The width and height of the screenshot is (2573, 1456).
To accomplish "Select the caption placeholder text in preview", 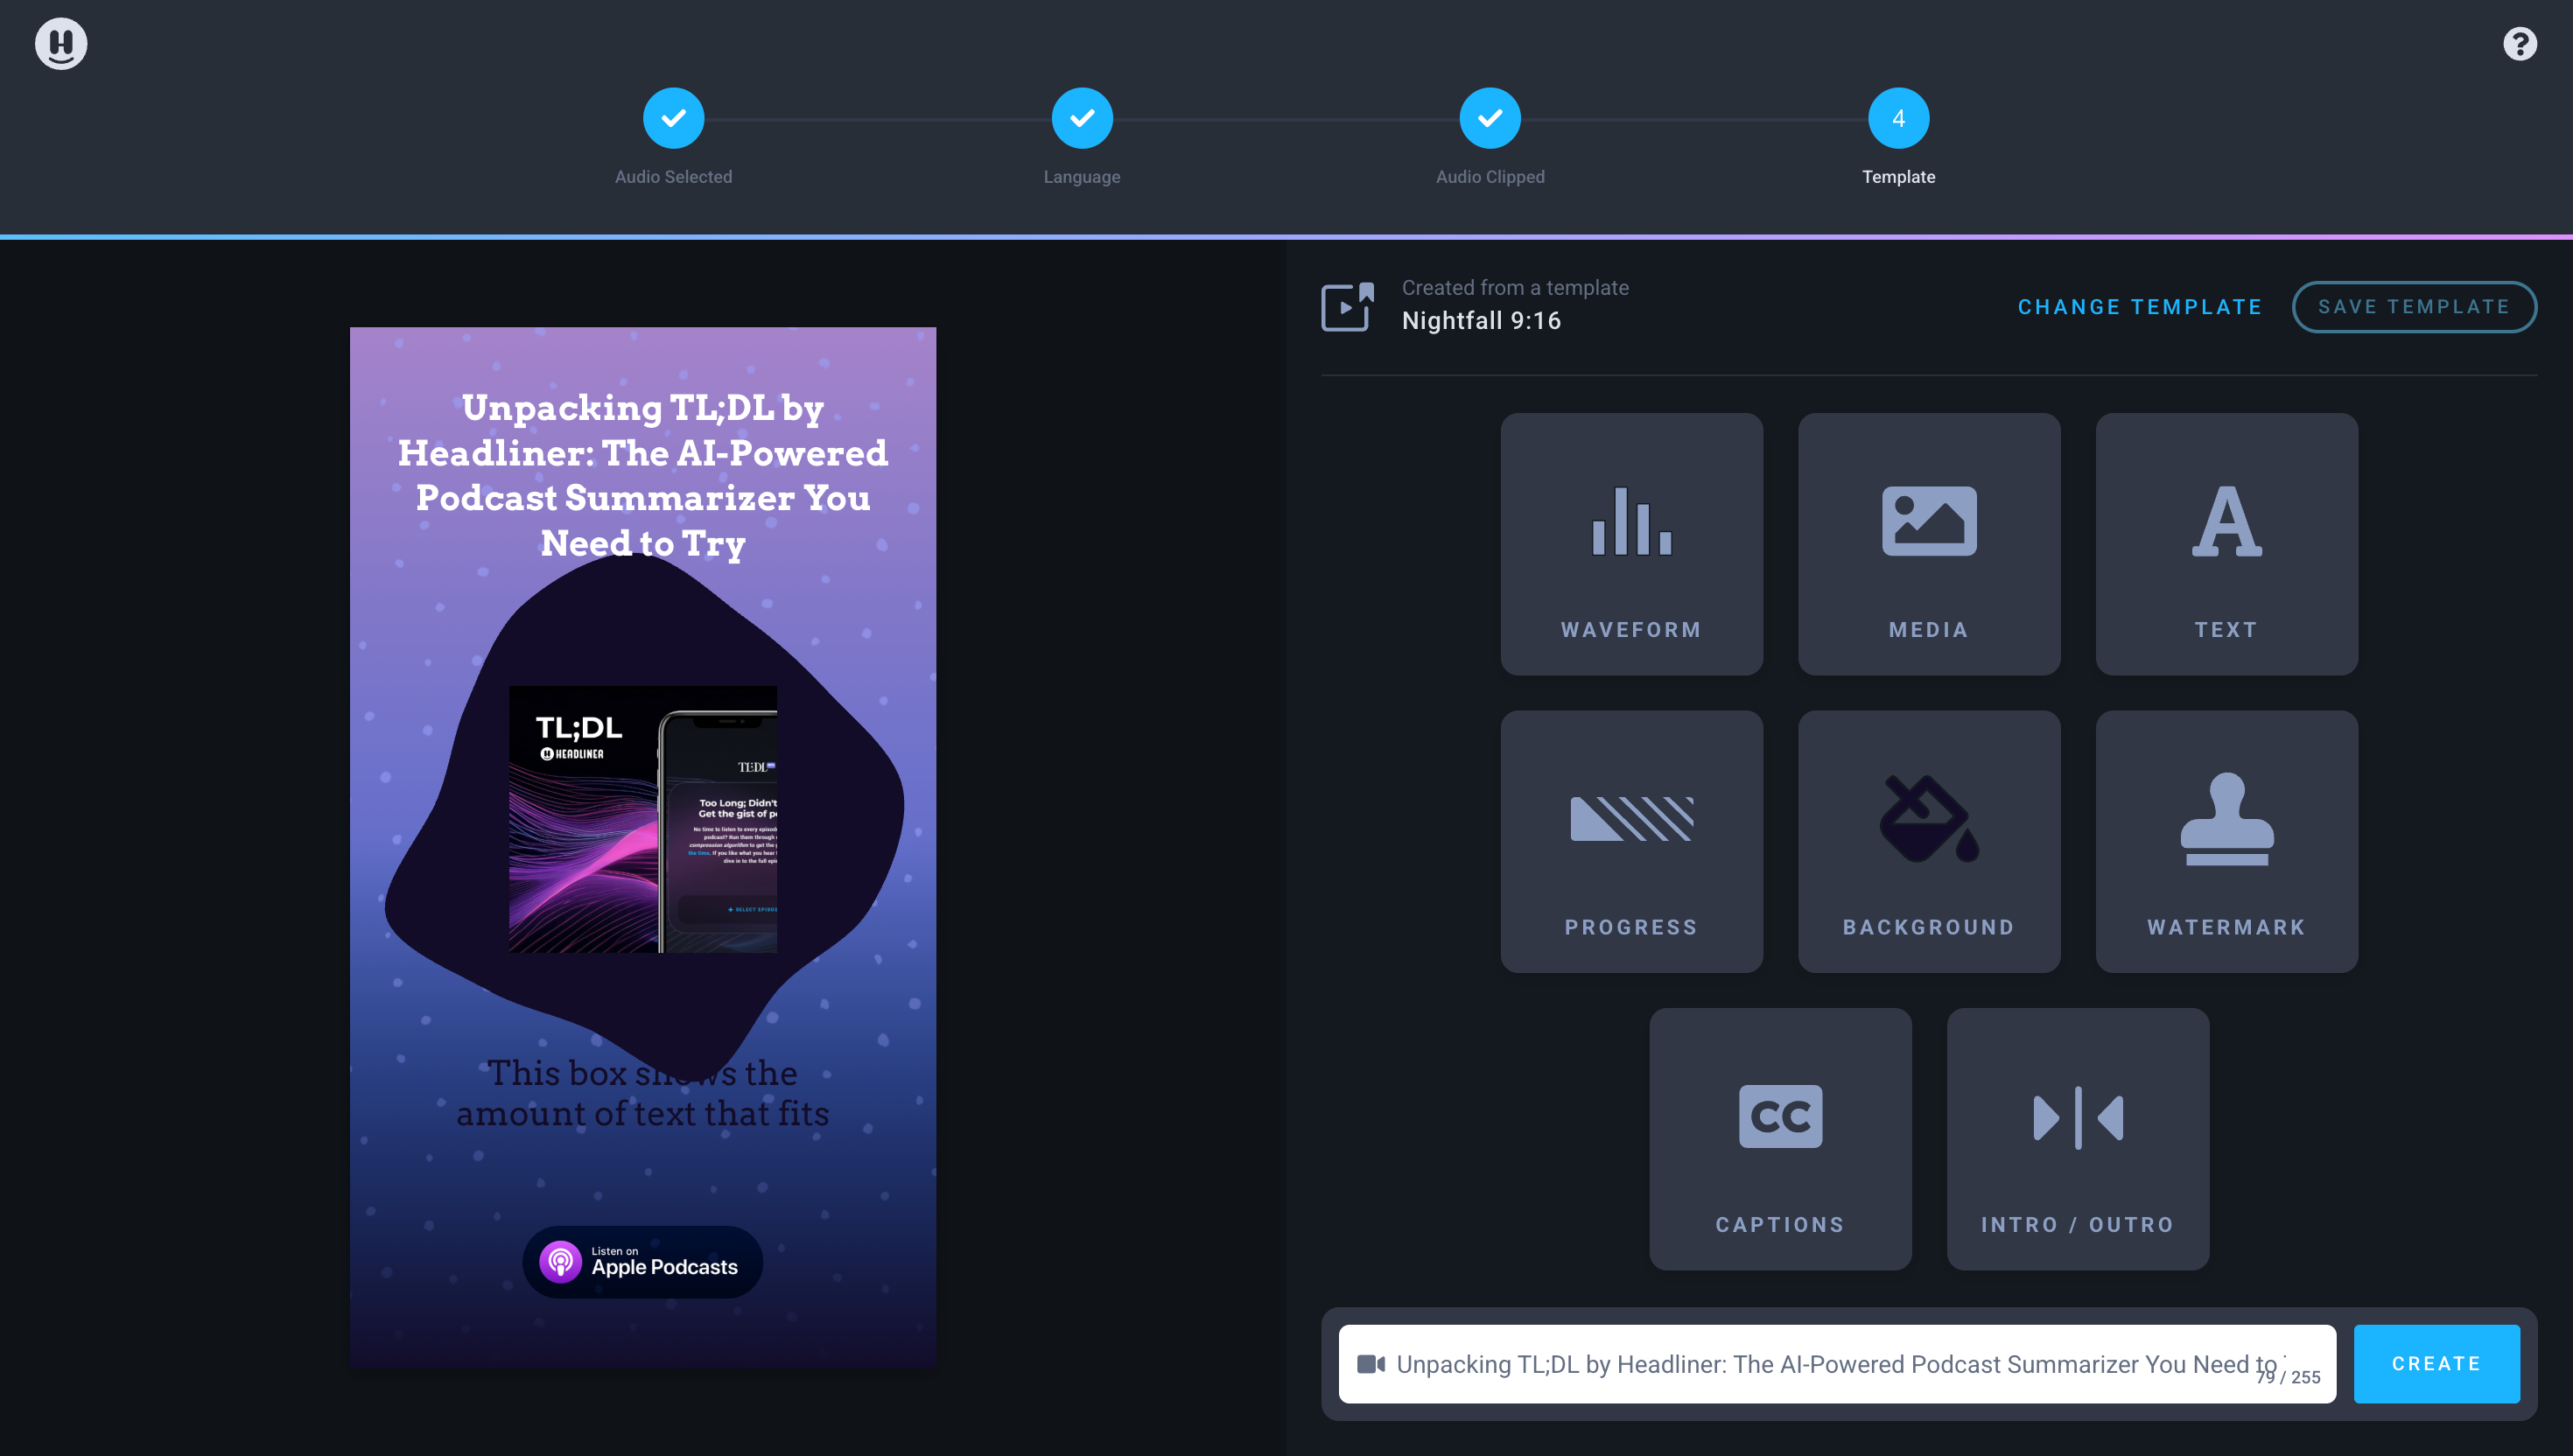I will [643, 1093].
